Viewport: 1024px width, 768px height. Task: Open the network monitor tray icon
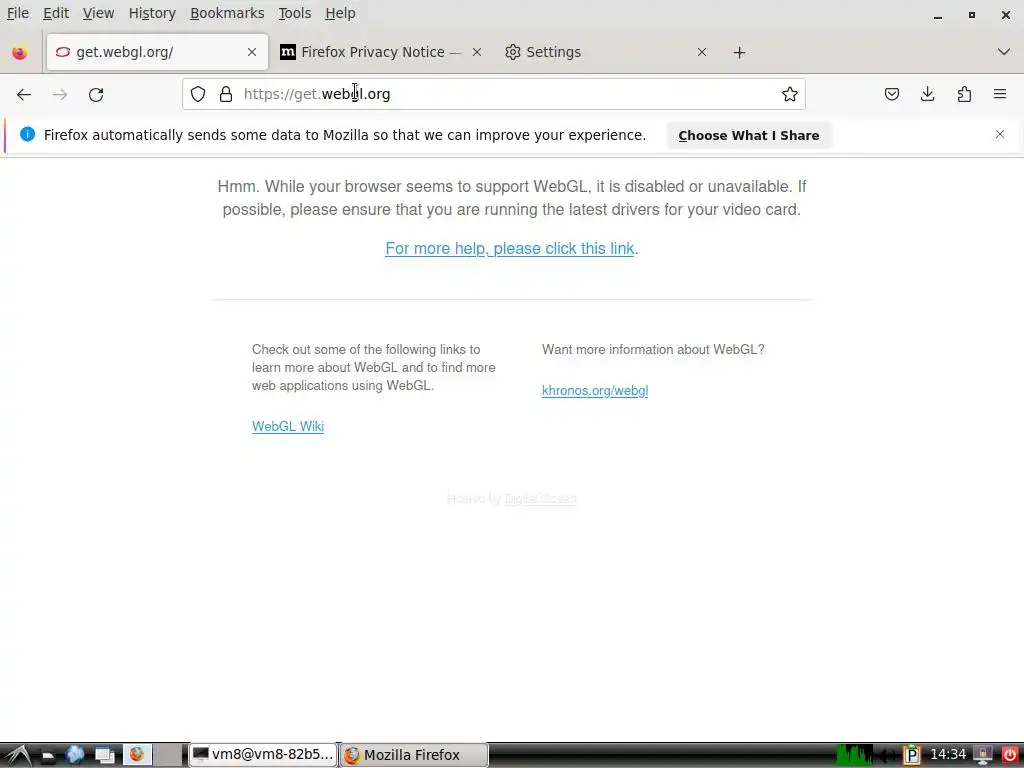pyautogui.click(x=983, y=755)
